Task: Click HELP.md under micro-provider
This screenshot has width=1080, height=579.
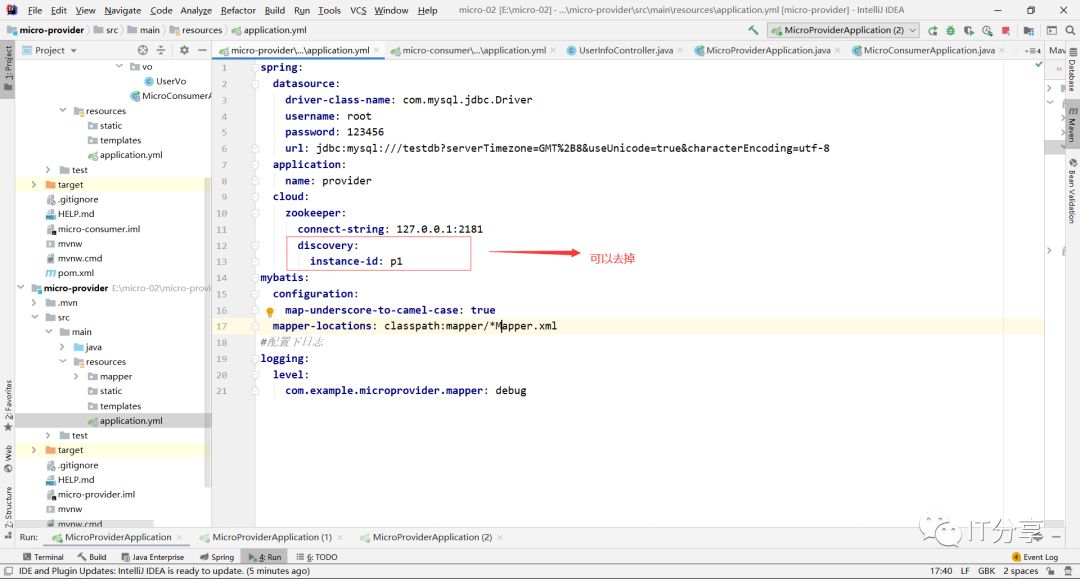Action: pos(70,480)
